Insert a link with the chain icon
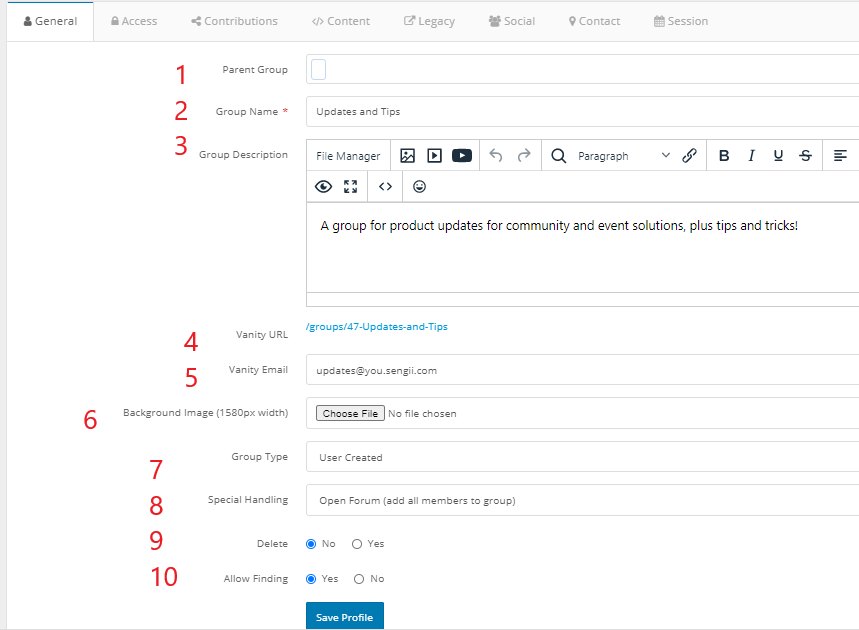Screen dimensions: 859x630 coord(689,156)
